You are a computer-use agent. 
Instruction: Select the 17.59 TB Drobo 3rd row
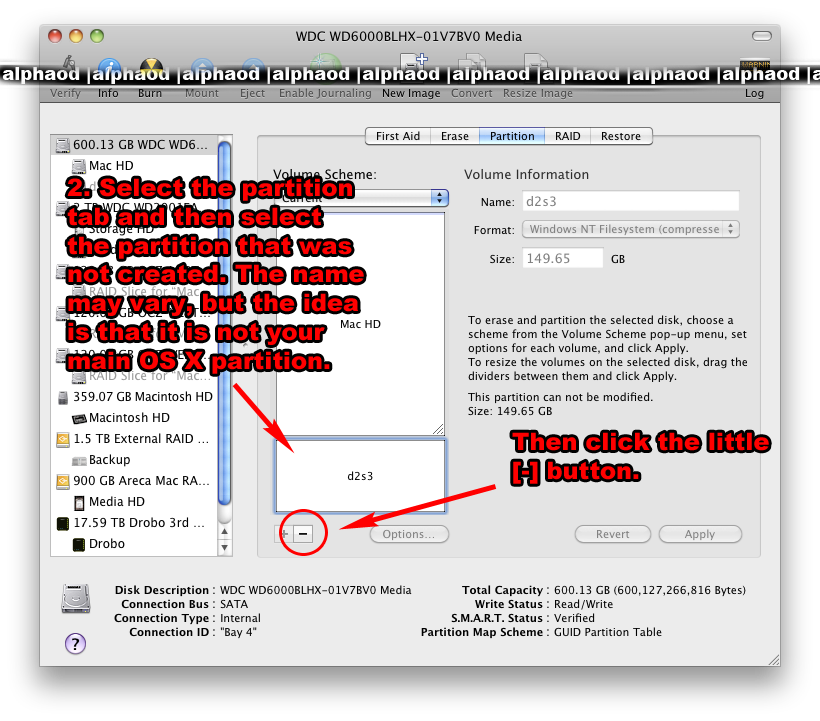(134, 523)
